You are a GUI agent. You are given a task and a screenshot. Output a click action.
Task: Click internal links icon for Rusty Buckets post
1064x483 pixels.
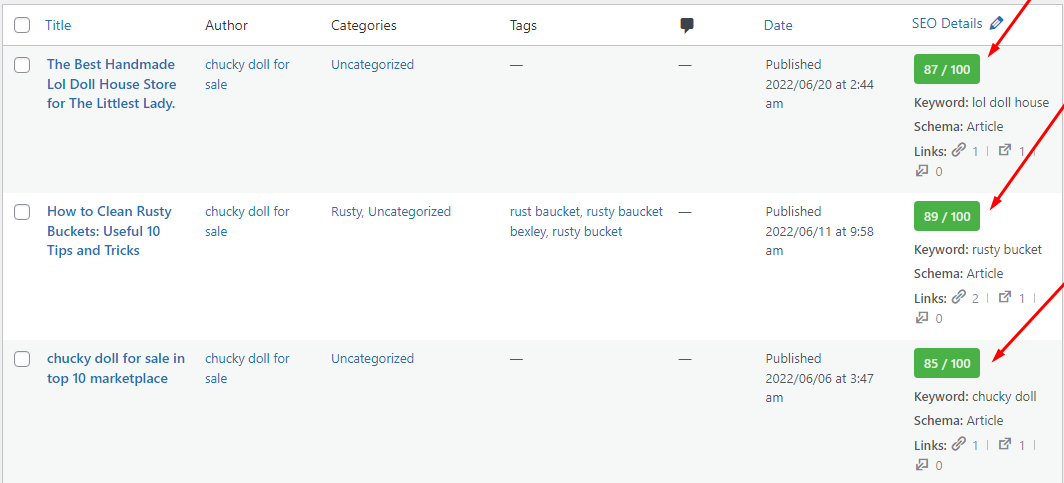(959, 297)
